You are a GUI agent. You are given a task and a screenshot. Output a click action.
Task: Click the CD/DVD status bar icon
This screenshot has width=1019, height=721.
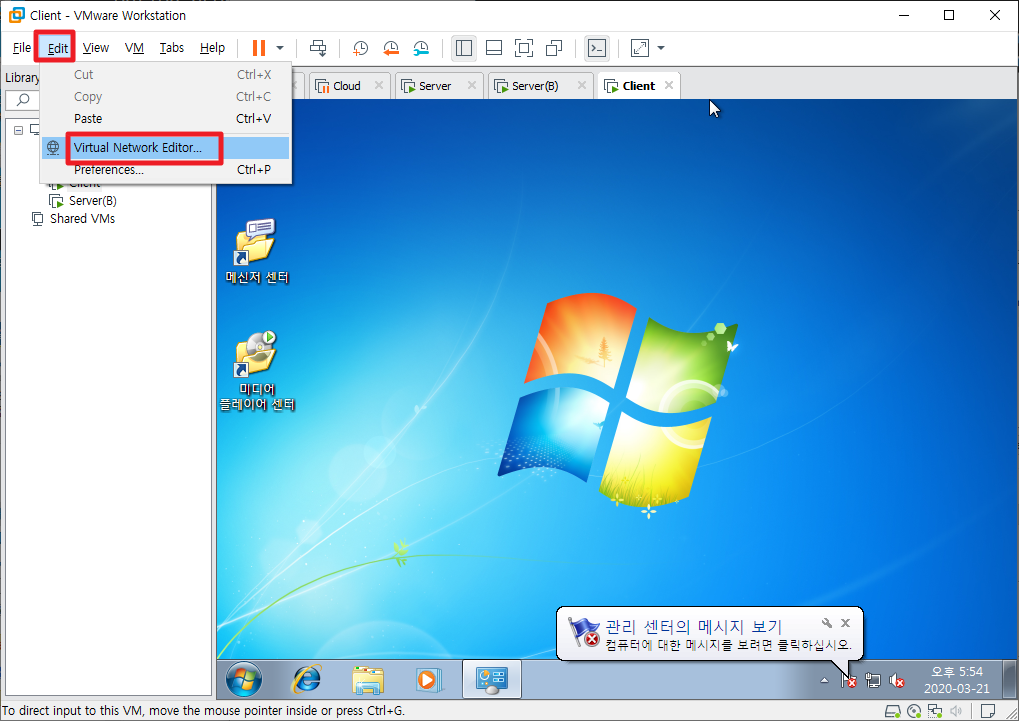tap(914, 711)
